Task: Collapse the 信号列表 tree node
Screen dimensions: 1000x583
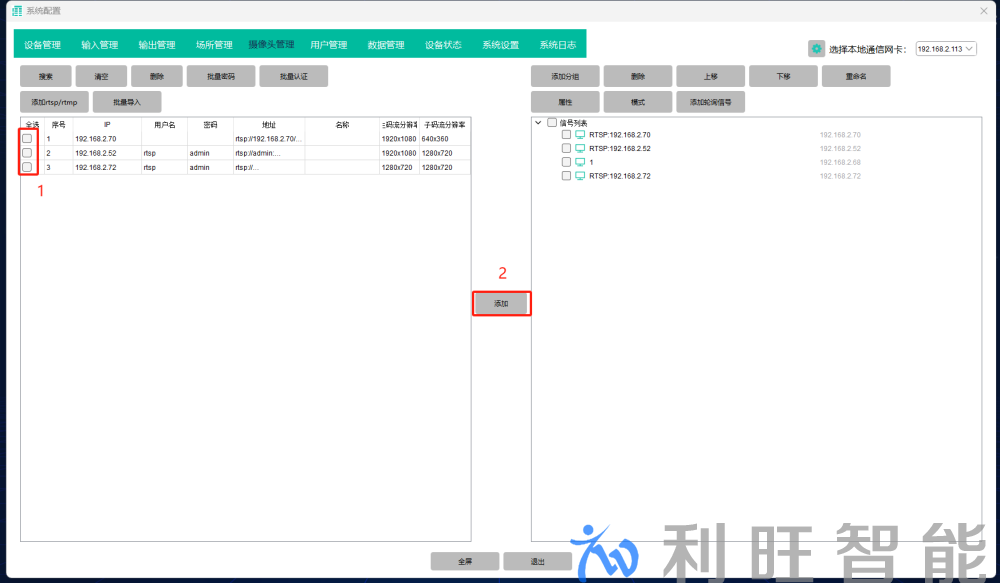Action: pos(538,122)
